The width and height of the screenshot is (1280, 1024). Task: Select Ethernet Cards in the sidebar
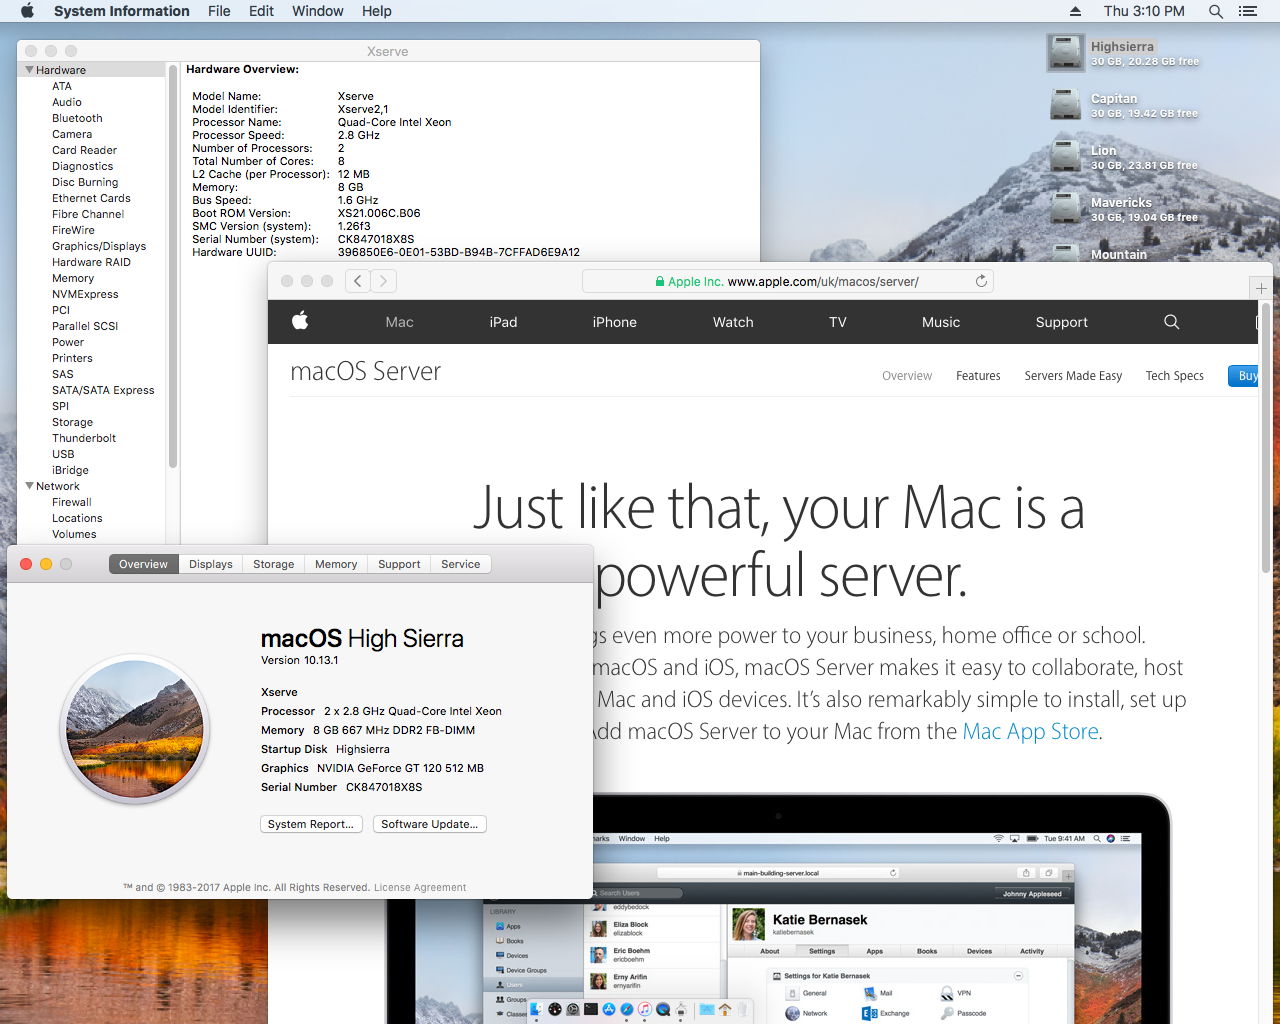click(x=91, y=198)
